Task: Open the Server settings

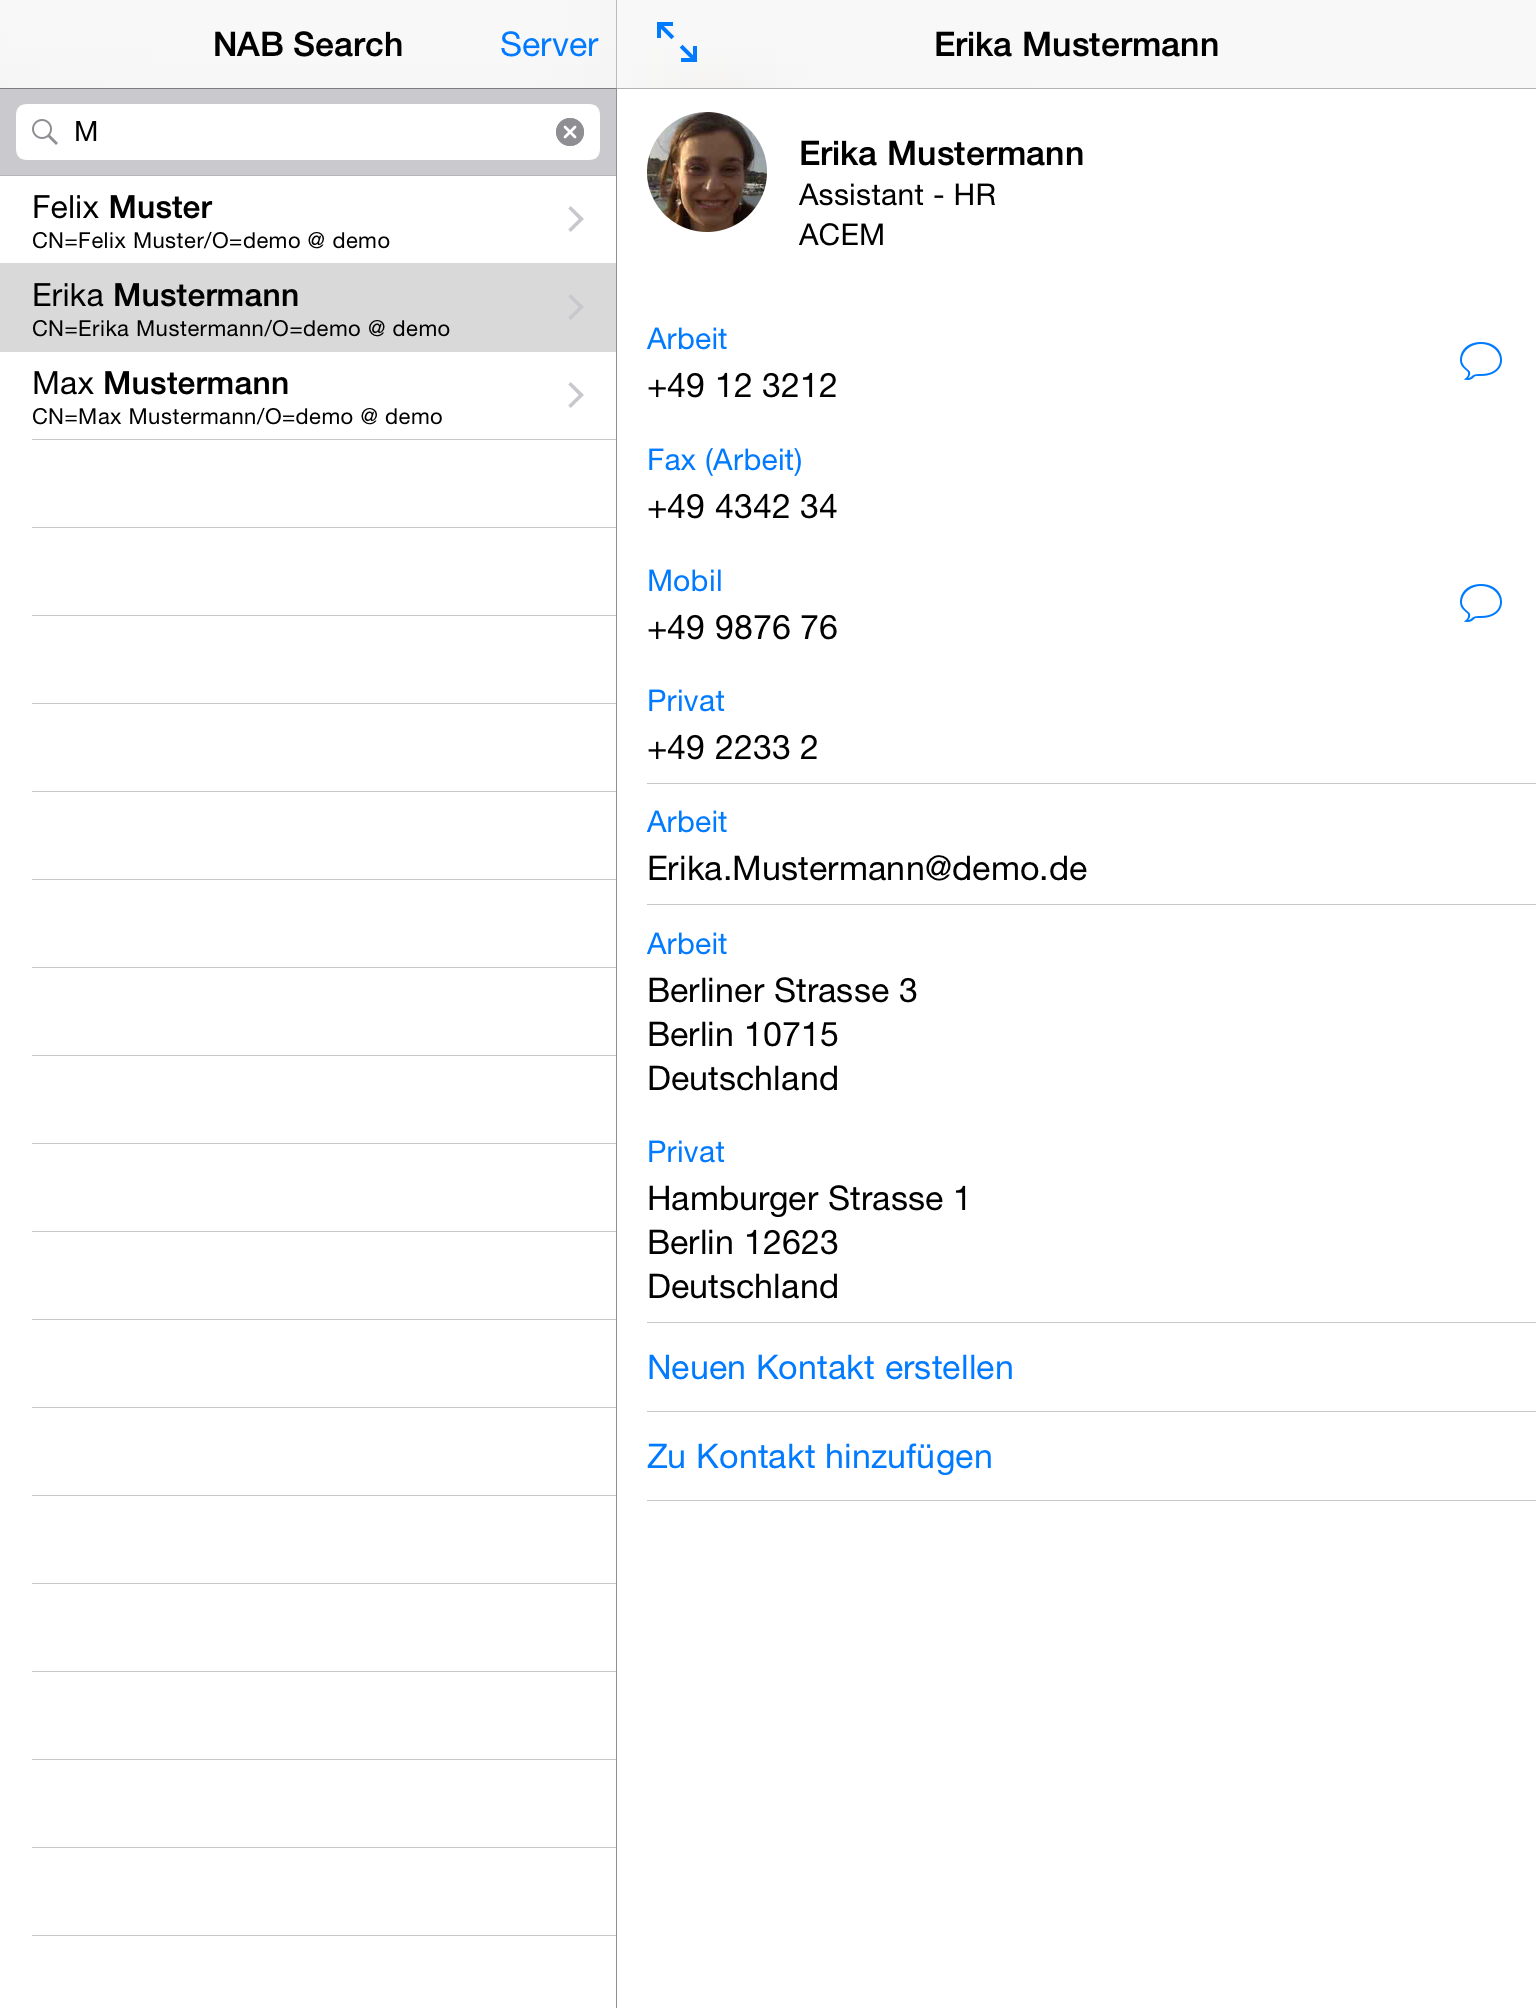Action: pos(549,44)
